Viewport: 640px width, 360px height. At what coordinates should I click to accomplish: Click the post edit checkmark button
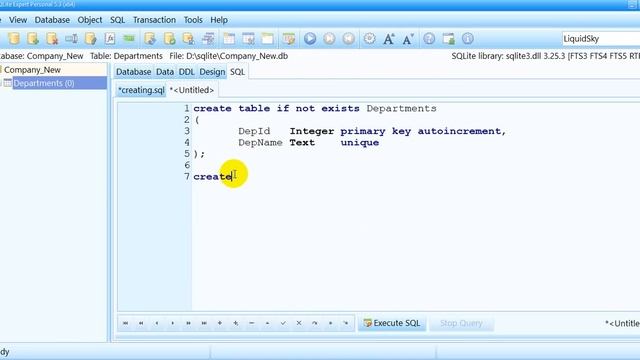click(283, 323)
